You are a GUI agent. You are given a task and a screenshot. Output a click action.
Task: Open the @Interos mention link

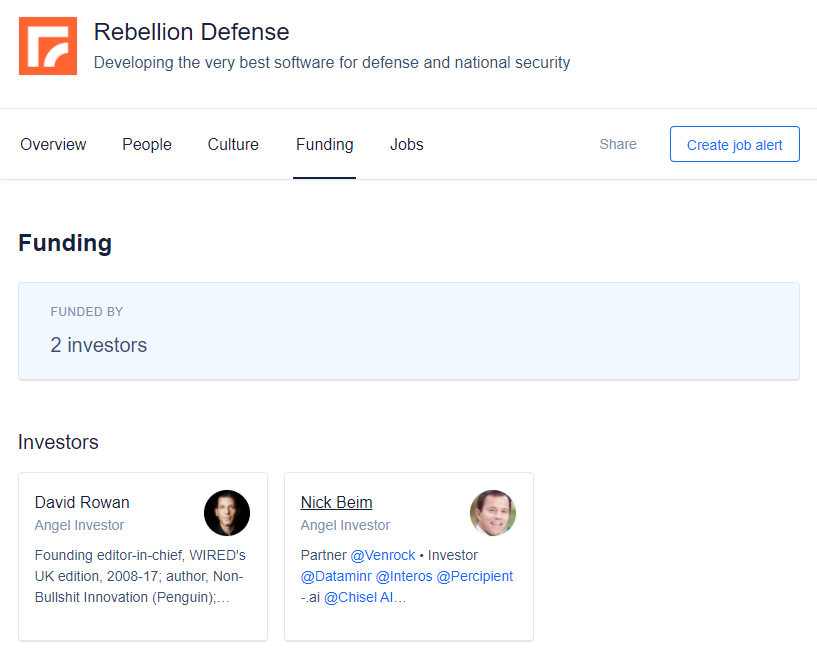click(404, 576)
